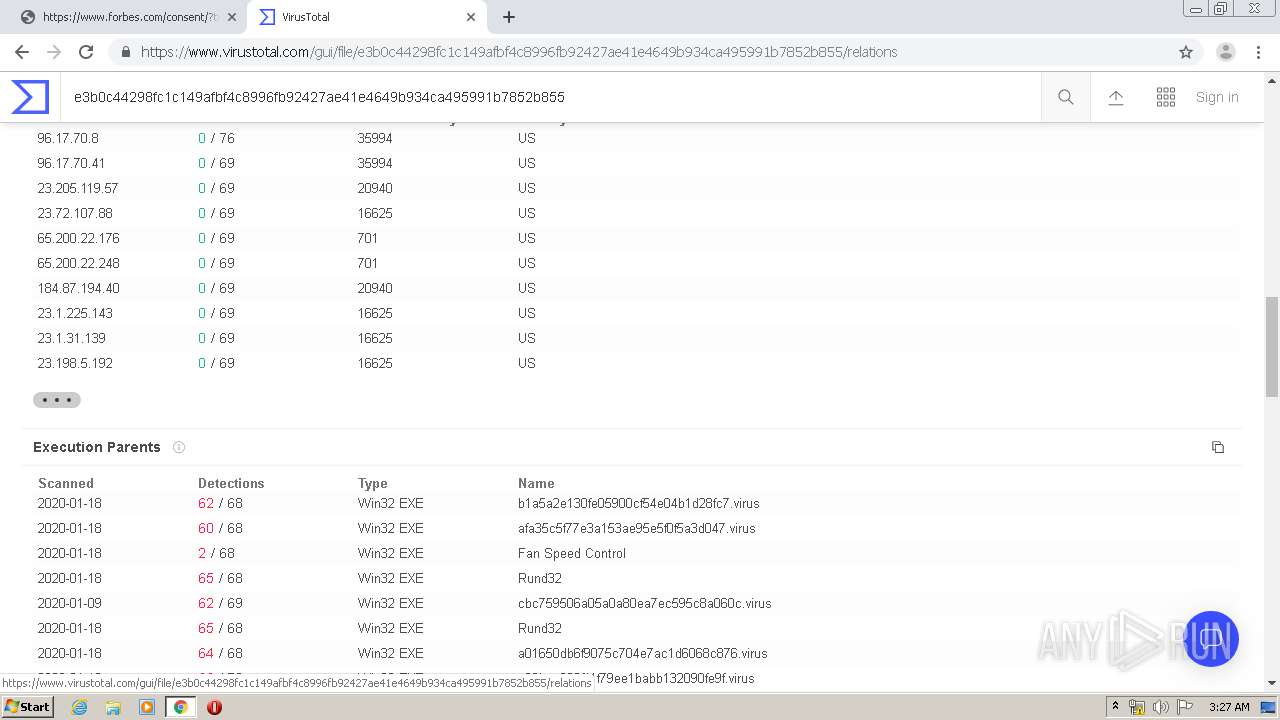1280x720 pixels.
Task: Open b1a5a2e130fe05900cf54e04b1d28fc7.virus entry
Action: pos(639,503)
